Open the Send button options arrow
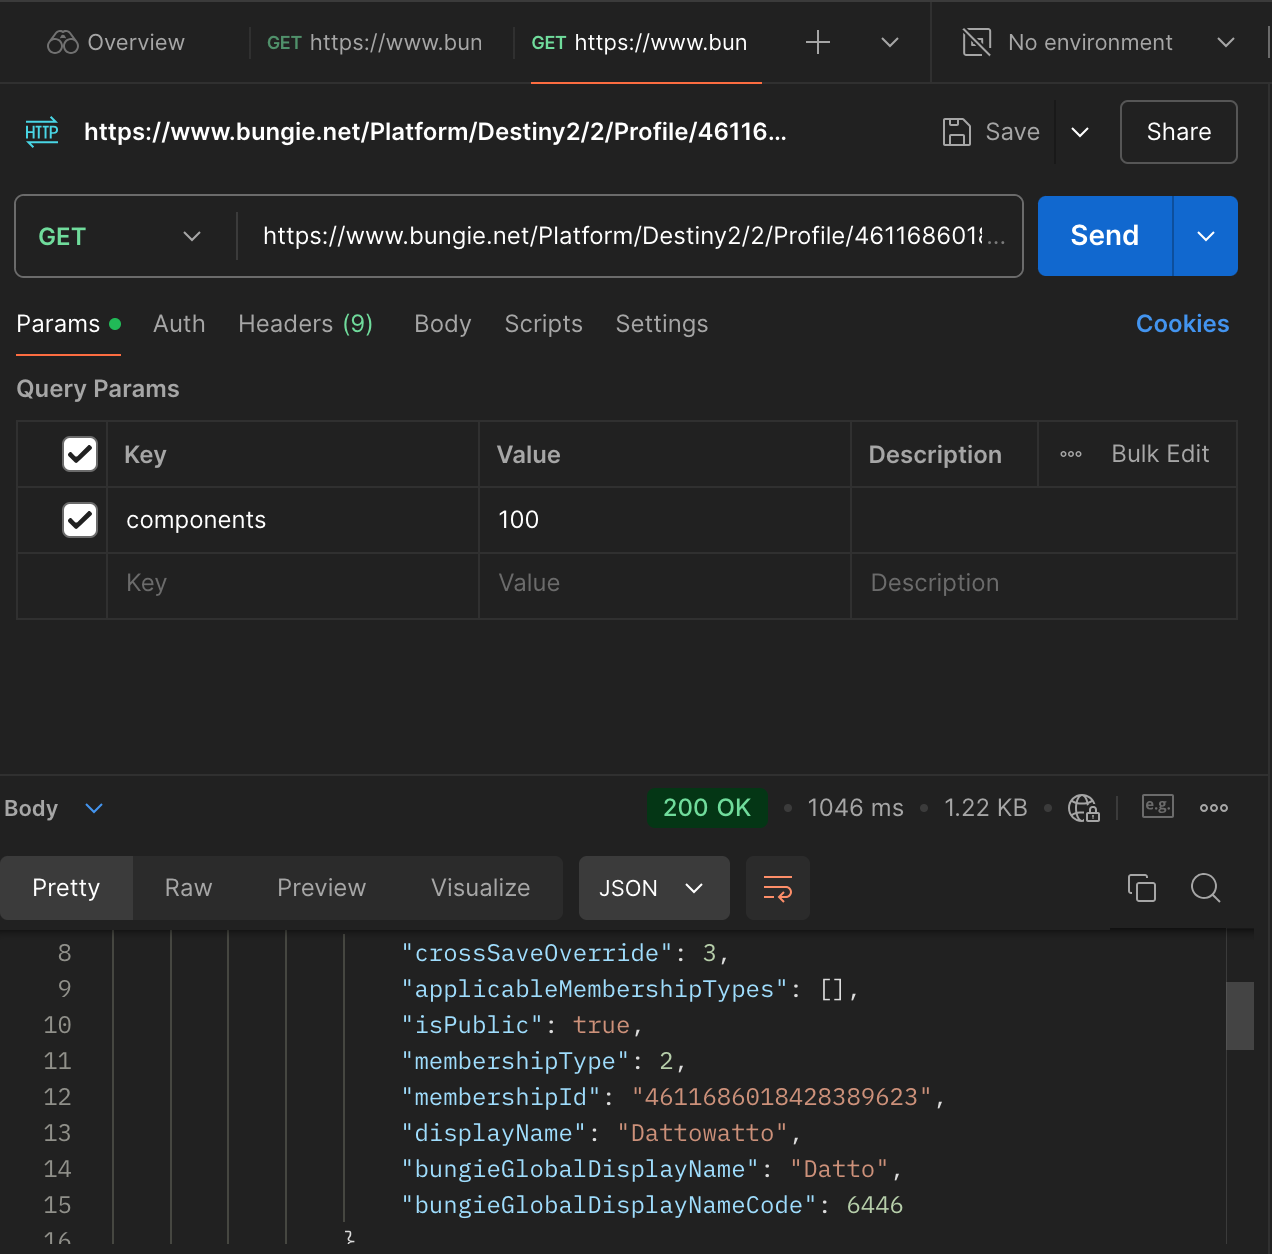 tap(1206, 236)
